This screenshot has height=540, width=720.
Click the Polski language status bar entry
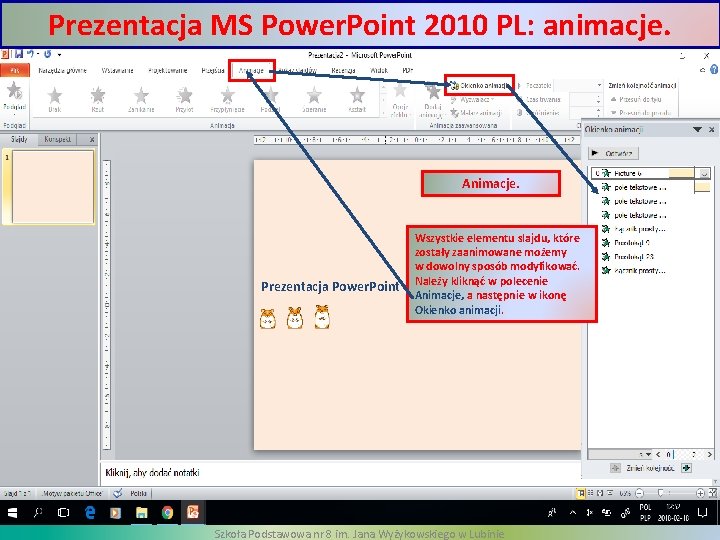138,494
